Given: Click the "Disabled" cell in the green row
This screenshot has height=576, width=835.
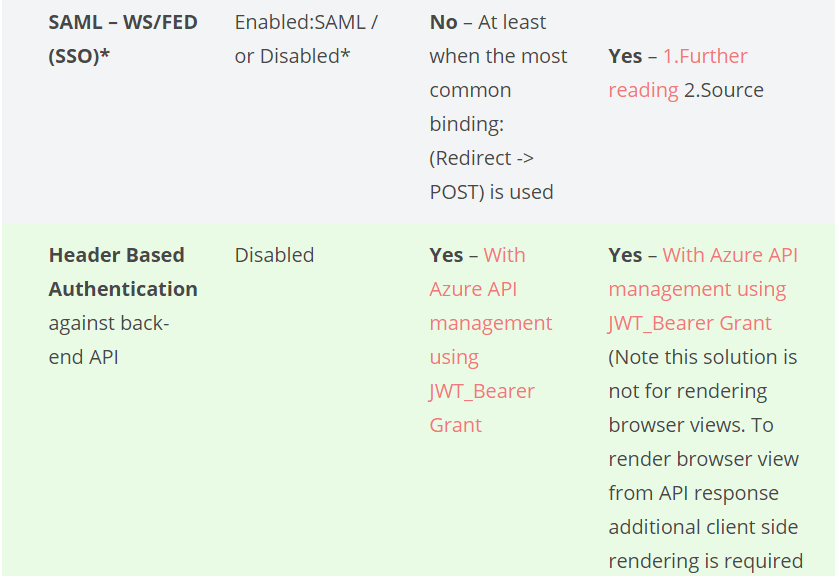Looking at the screenshot, I should [x=274, y=255].
